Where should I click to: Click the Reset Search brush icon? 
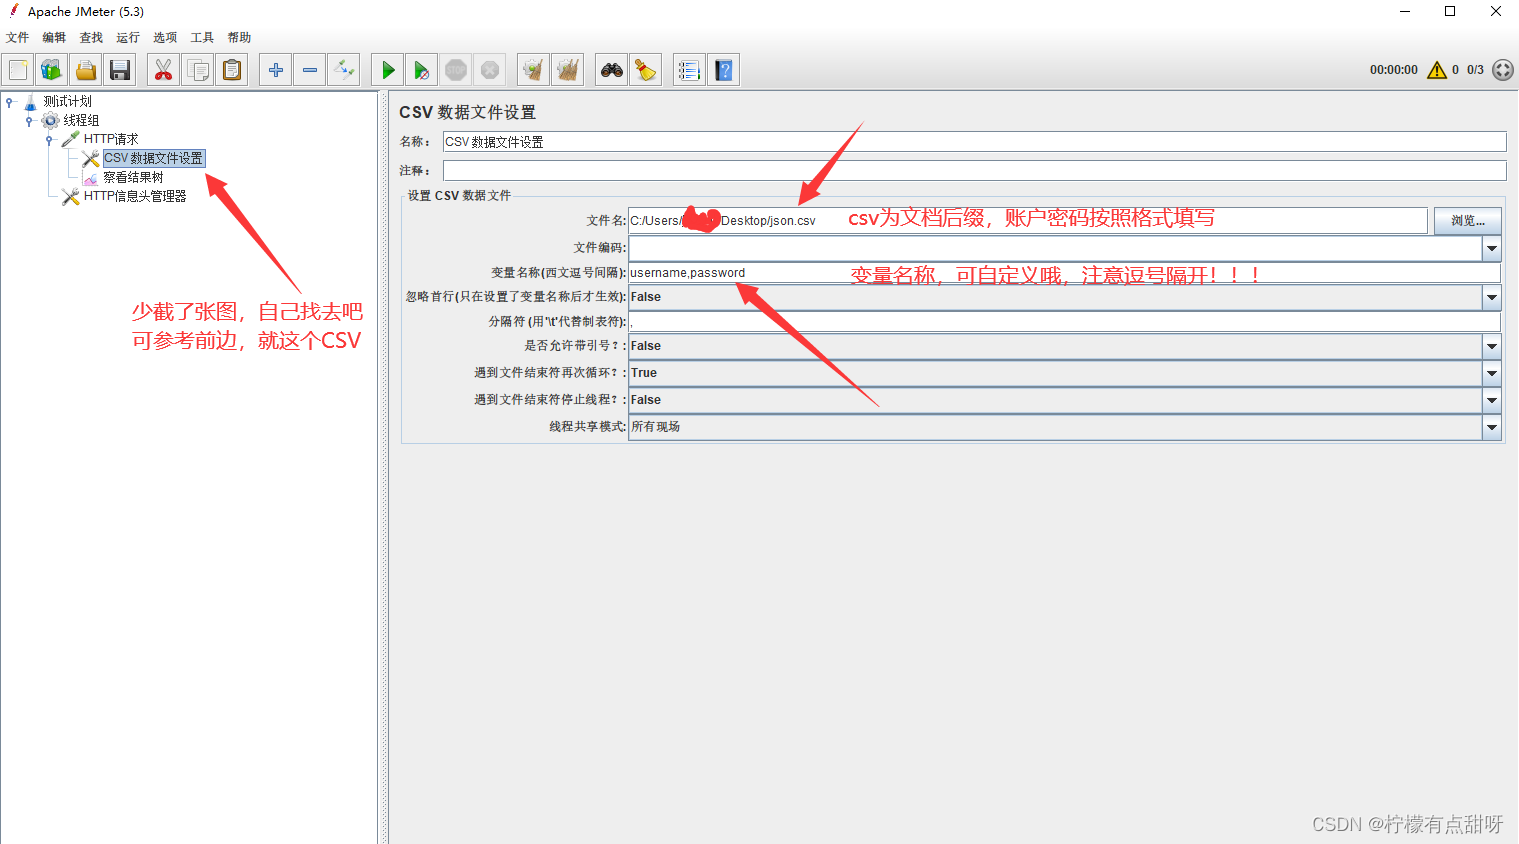[x=646, y=70]
